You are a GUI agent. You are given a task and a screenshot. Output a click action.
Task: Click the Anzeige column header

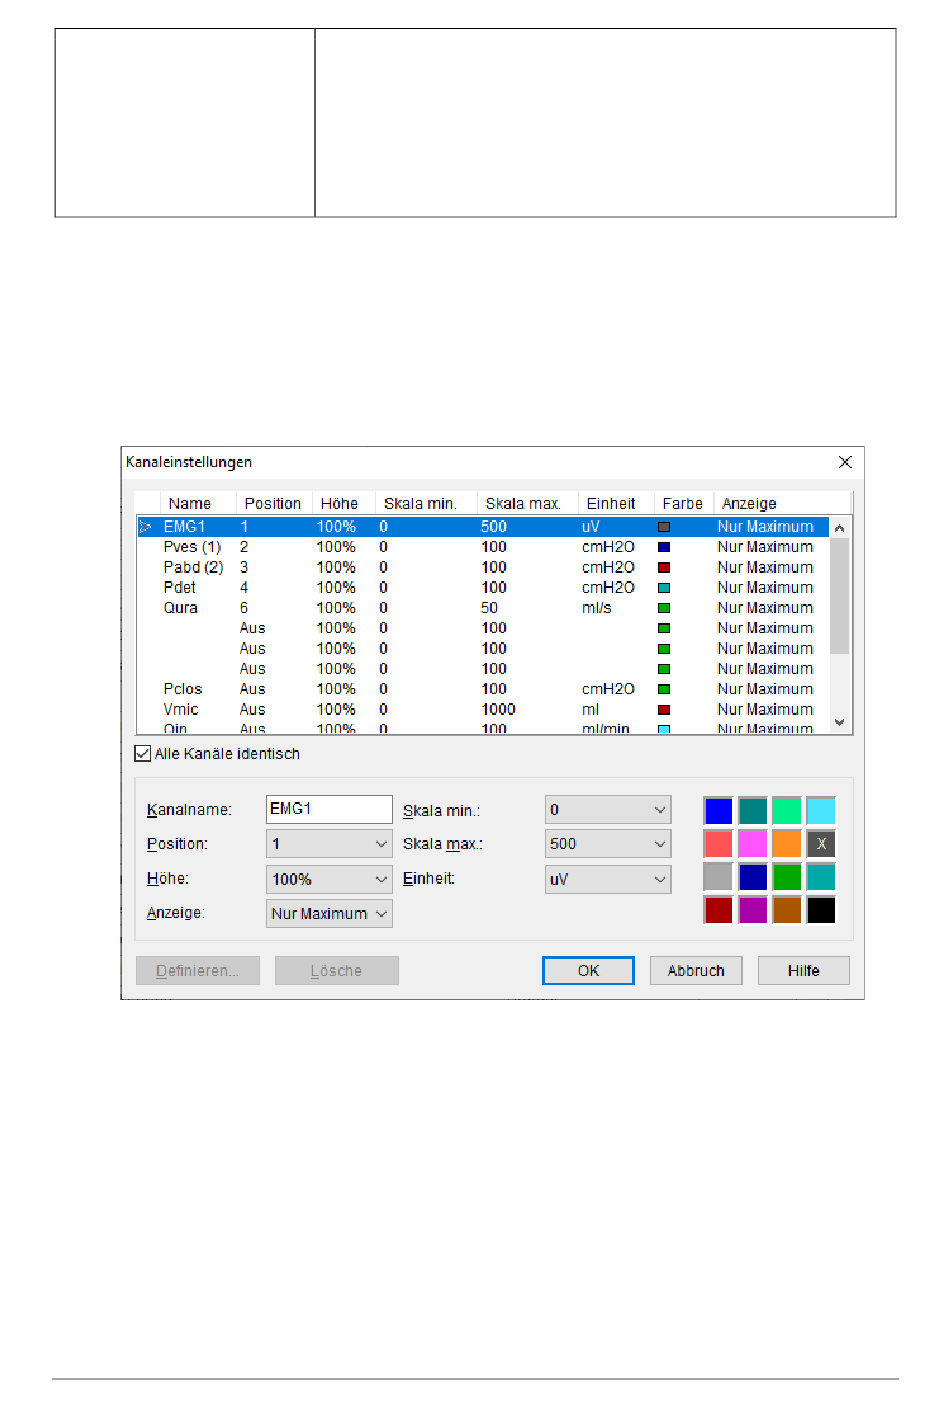pos(782,504)
